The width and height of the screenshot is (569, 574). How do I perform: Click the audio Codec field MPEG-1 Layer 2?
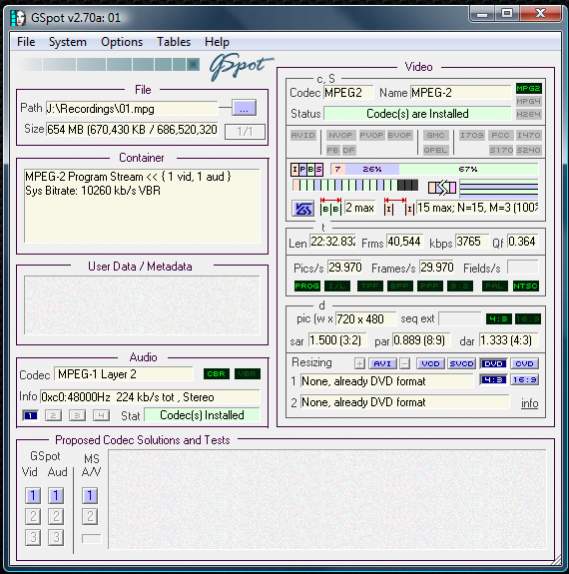[x=123, y=374]
